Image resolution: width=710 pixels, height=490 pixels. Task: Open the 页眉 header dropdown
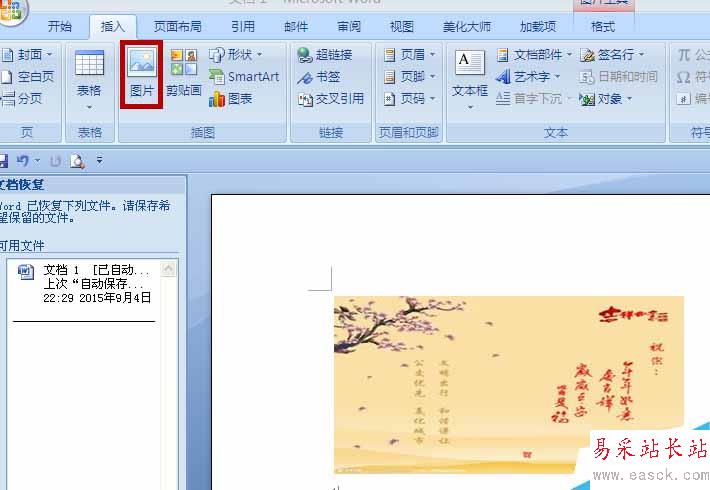click(409, 55)
